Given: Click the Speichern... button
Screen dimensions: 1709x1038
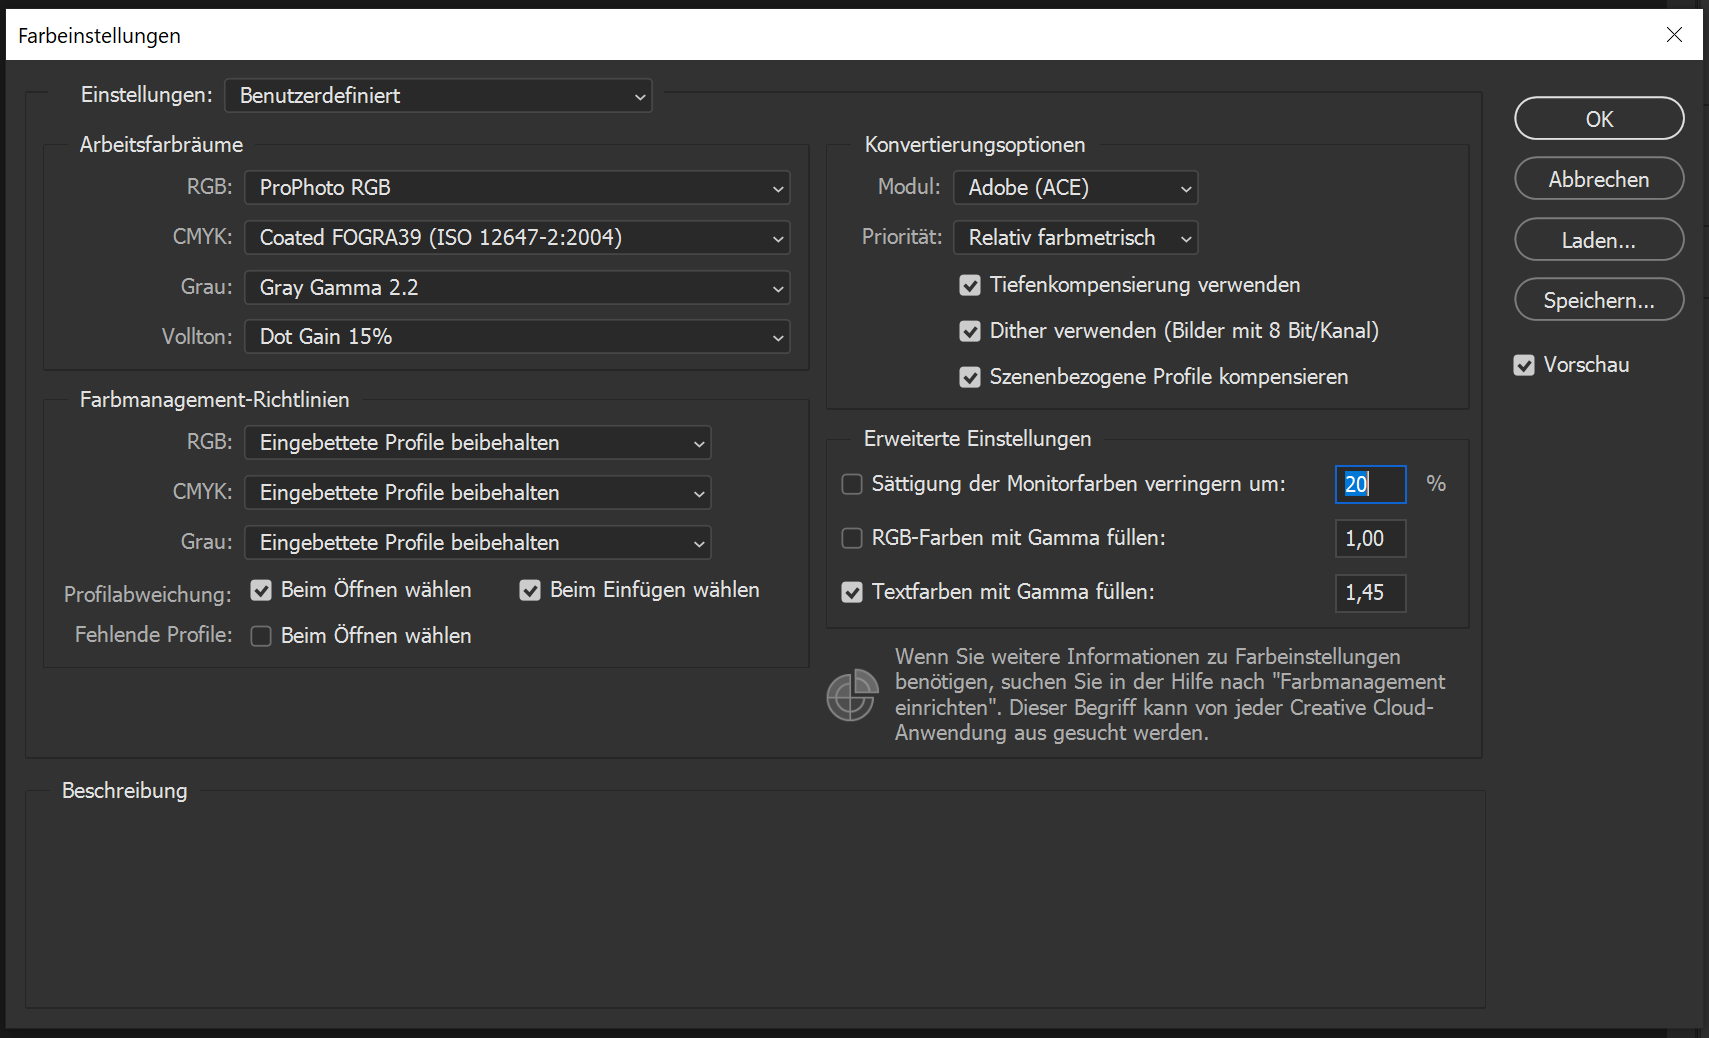Looking at the screenshot, I should pos(1599,300).
